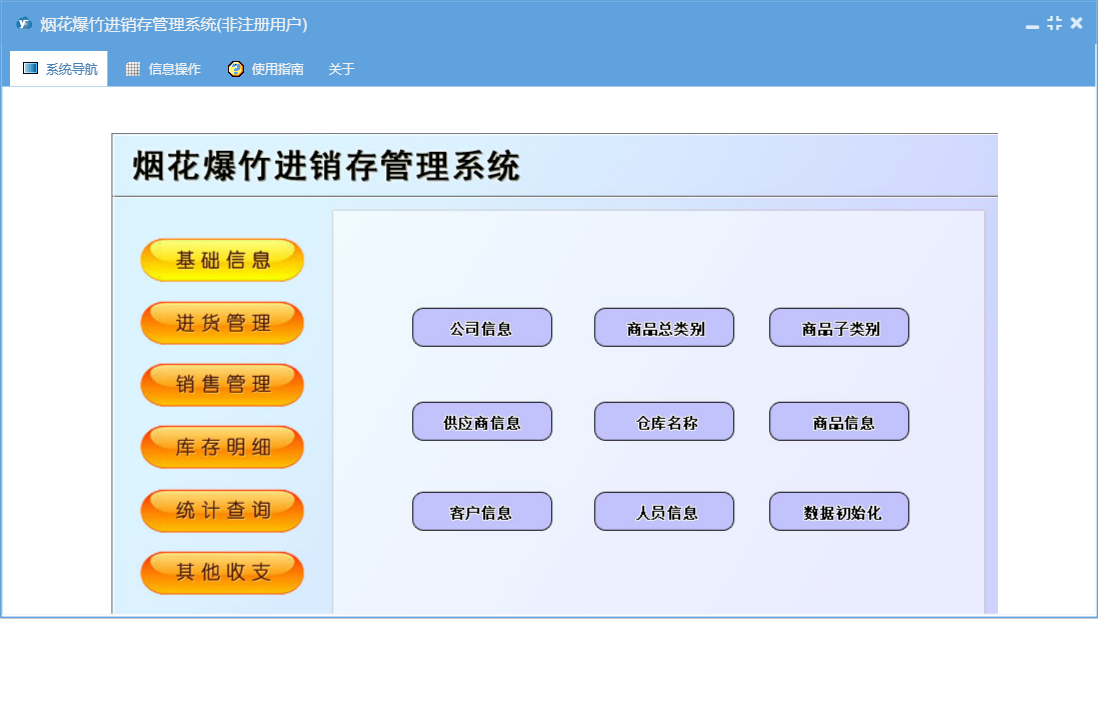Click the 系统导航 monitor icon
This screenshot has width=1098, height=728.
point(30,68)
